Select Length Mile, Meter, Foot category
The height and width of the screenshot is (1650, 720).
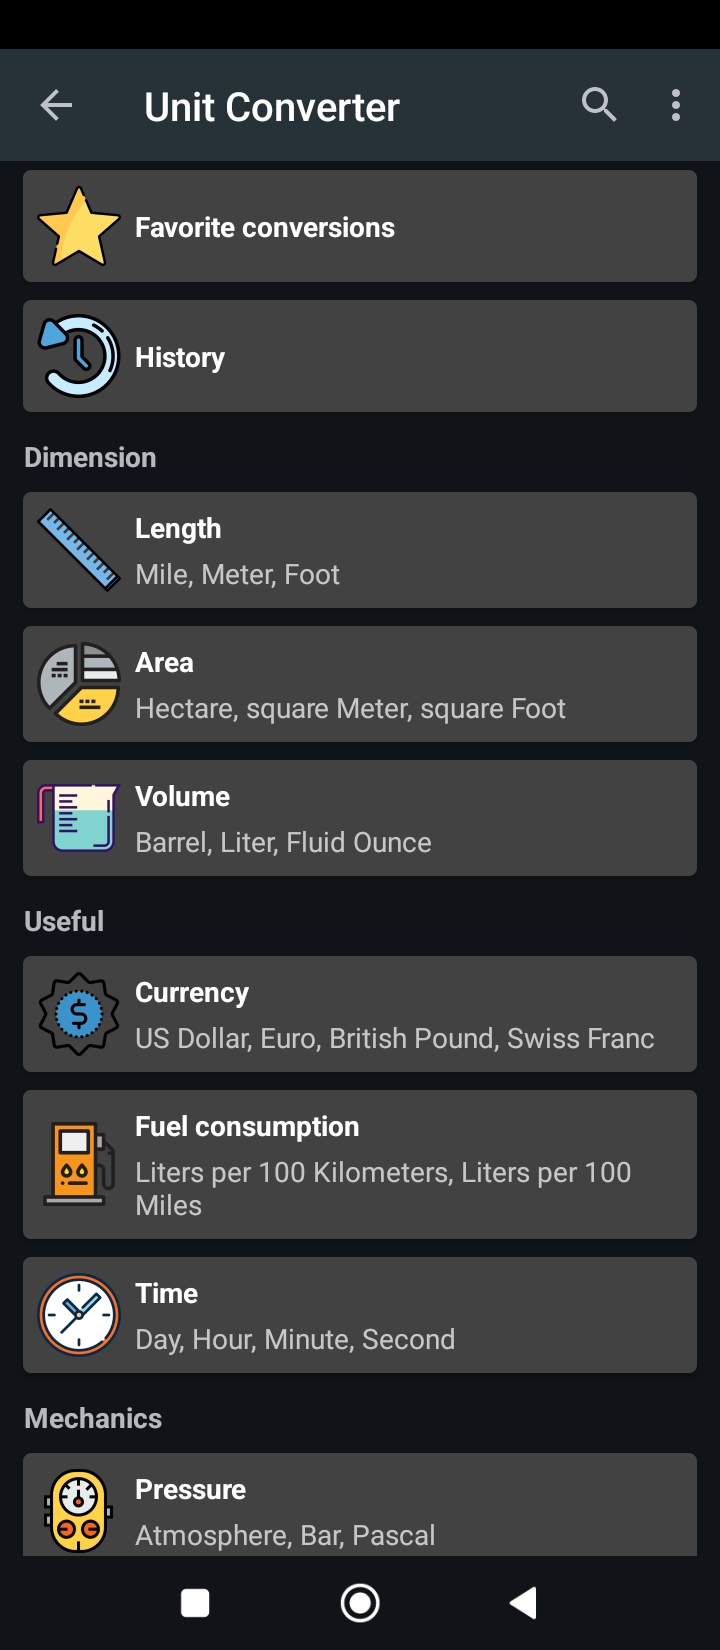pos(360,550)
